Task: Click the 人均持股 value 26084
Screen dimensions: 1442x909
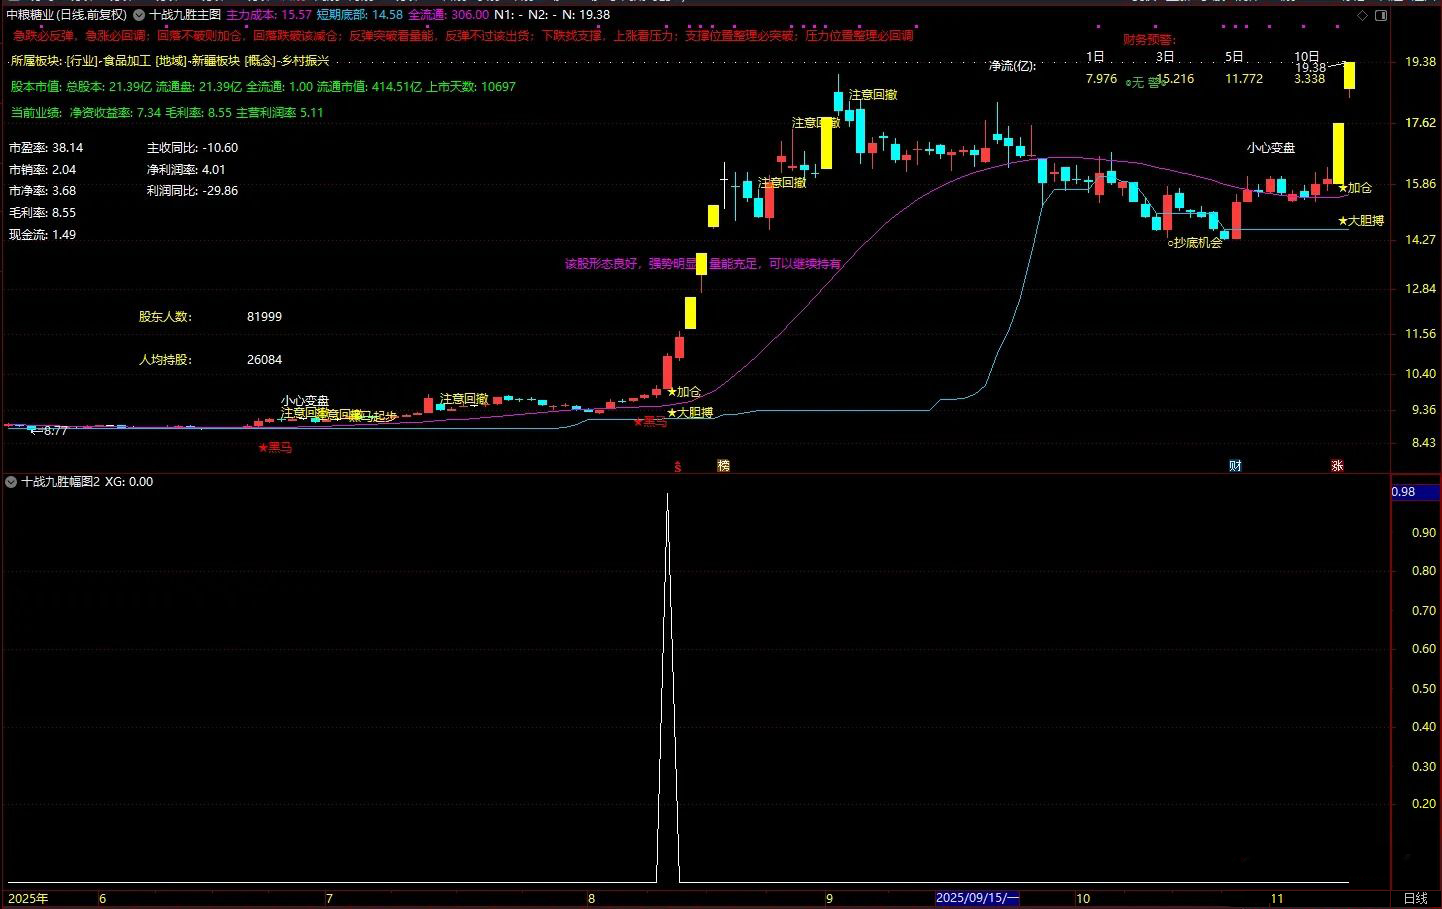Action: 264,360
